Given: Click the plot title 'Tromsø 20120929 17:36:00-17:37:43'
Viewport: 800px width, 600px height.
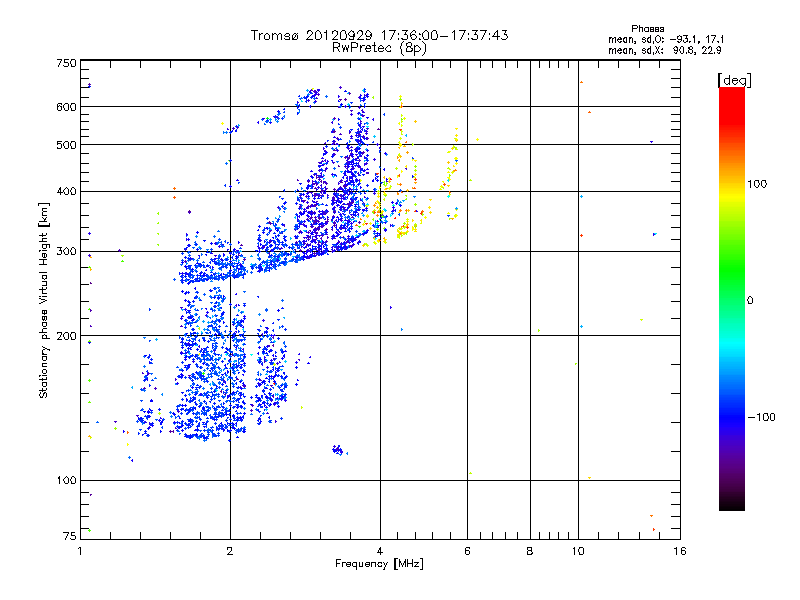Looking at the screenshot, I should [x=379, y=35].
